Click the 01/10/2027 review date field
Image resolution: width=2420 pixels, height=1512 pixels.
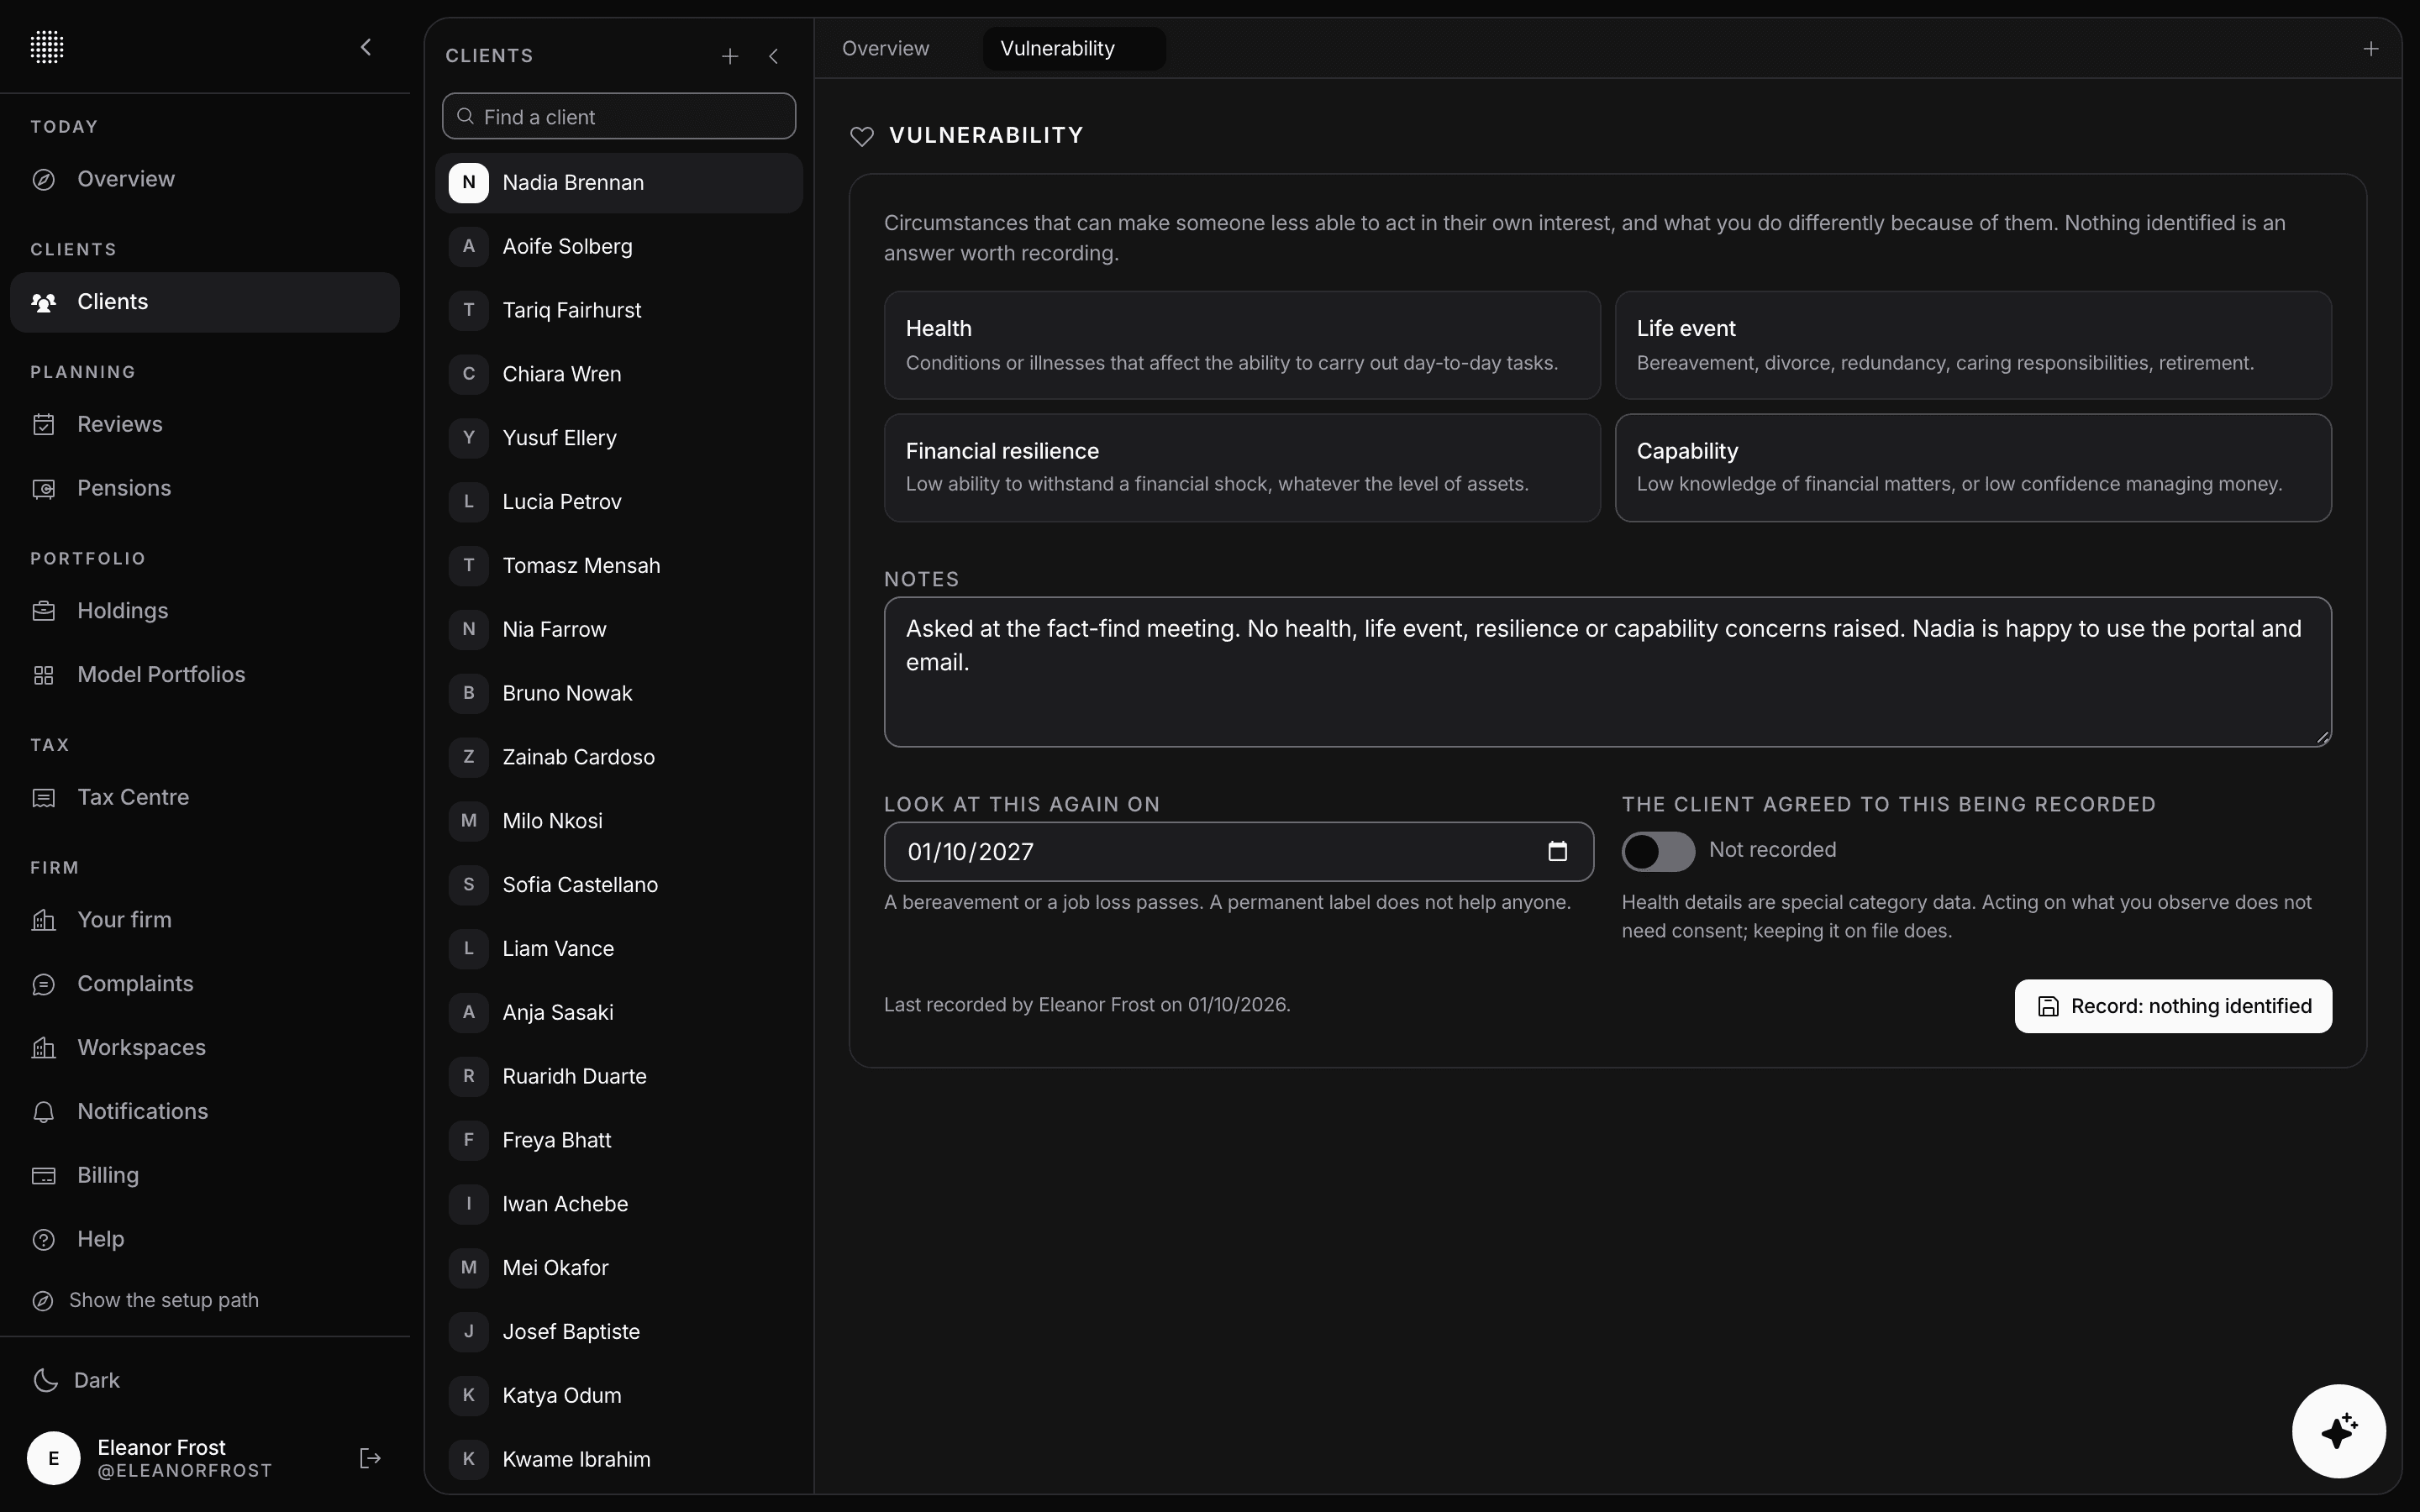1238,852
